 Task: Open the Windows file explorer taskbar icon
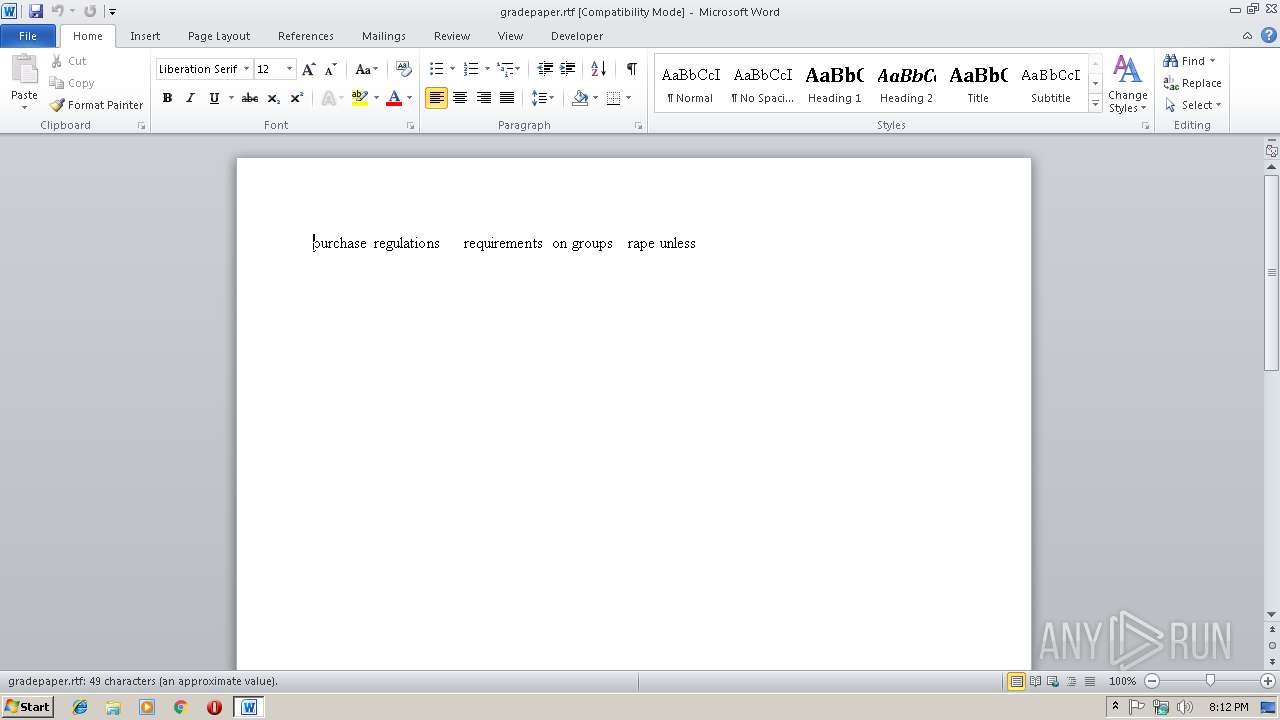point(113,707)
